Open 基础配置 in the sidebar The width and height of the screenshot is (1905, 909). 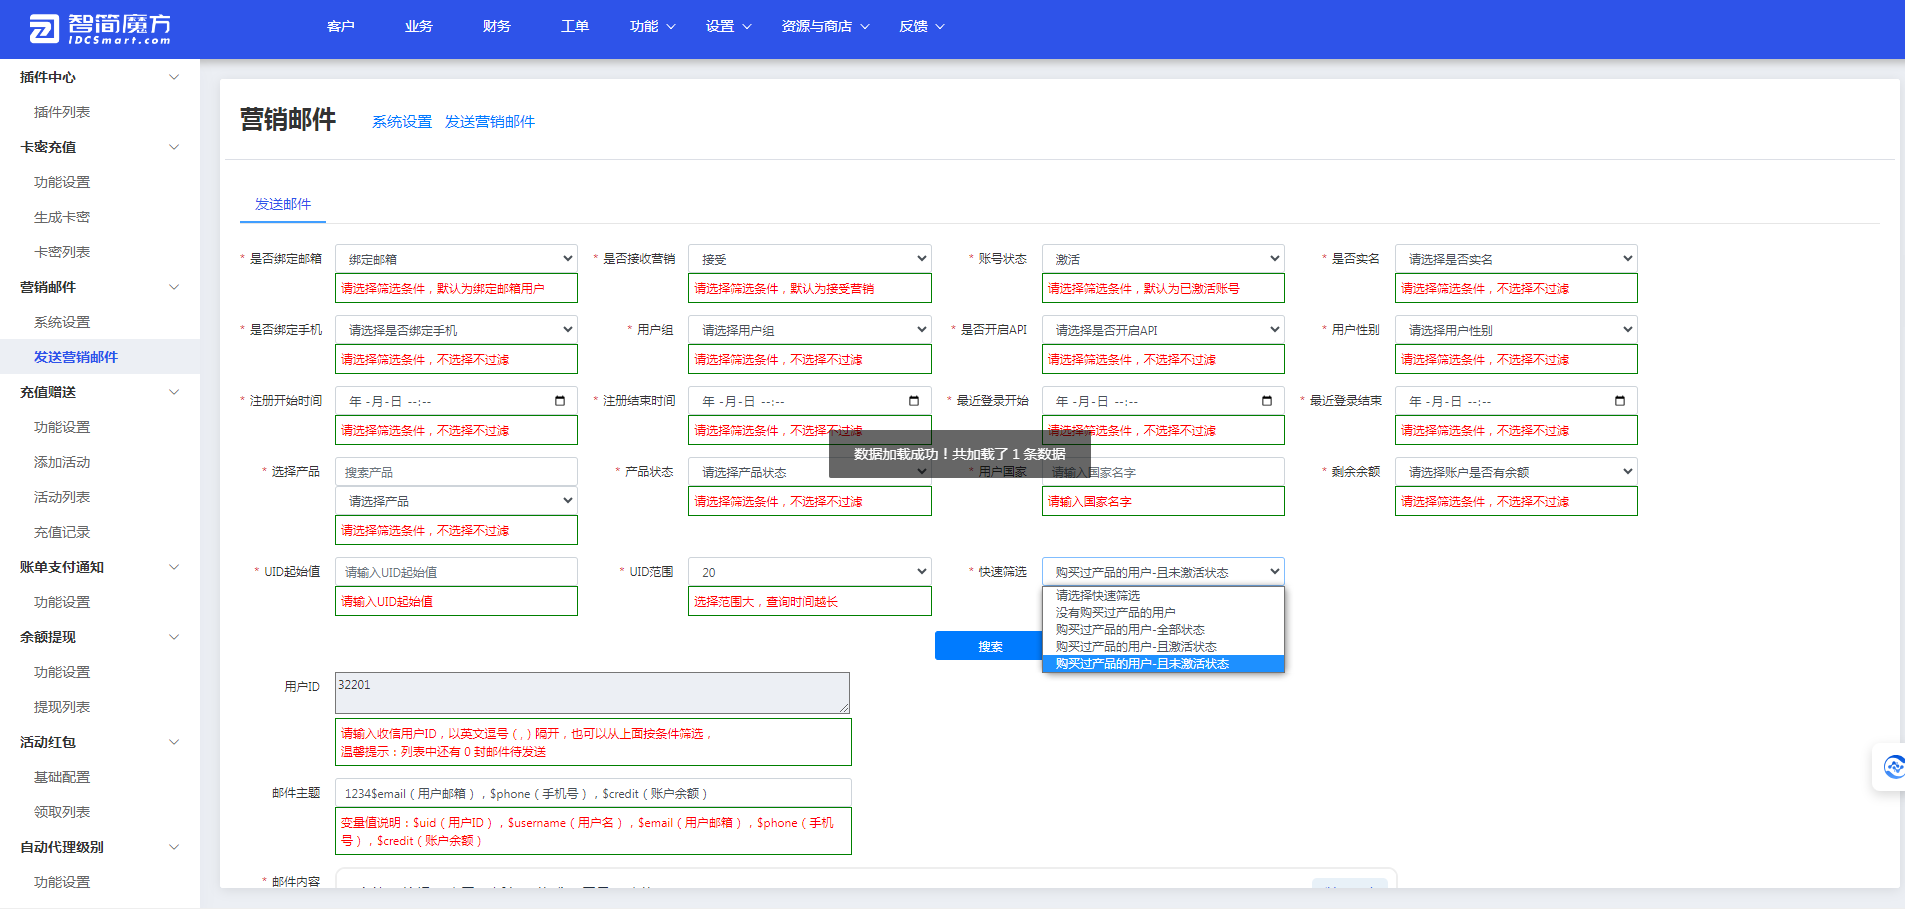62,777
